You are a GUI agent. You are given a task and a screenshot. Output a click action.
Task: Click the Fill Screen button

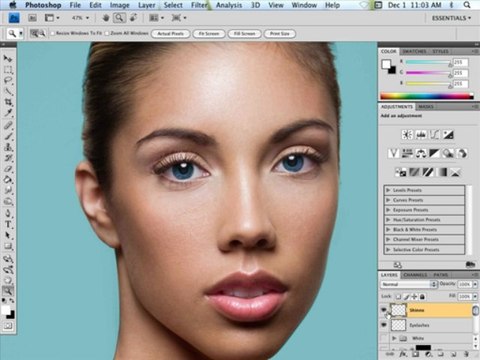coord(244,34)
